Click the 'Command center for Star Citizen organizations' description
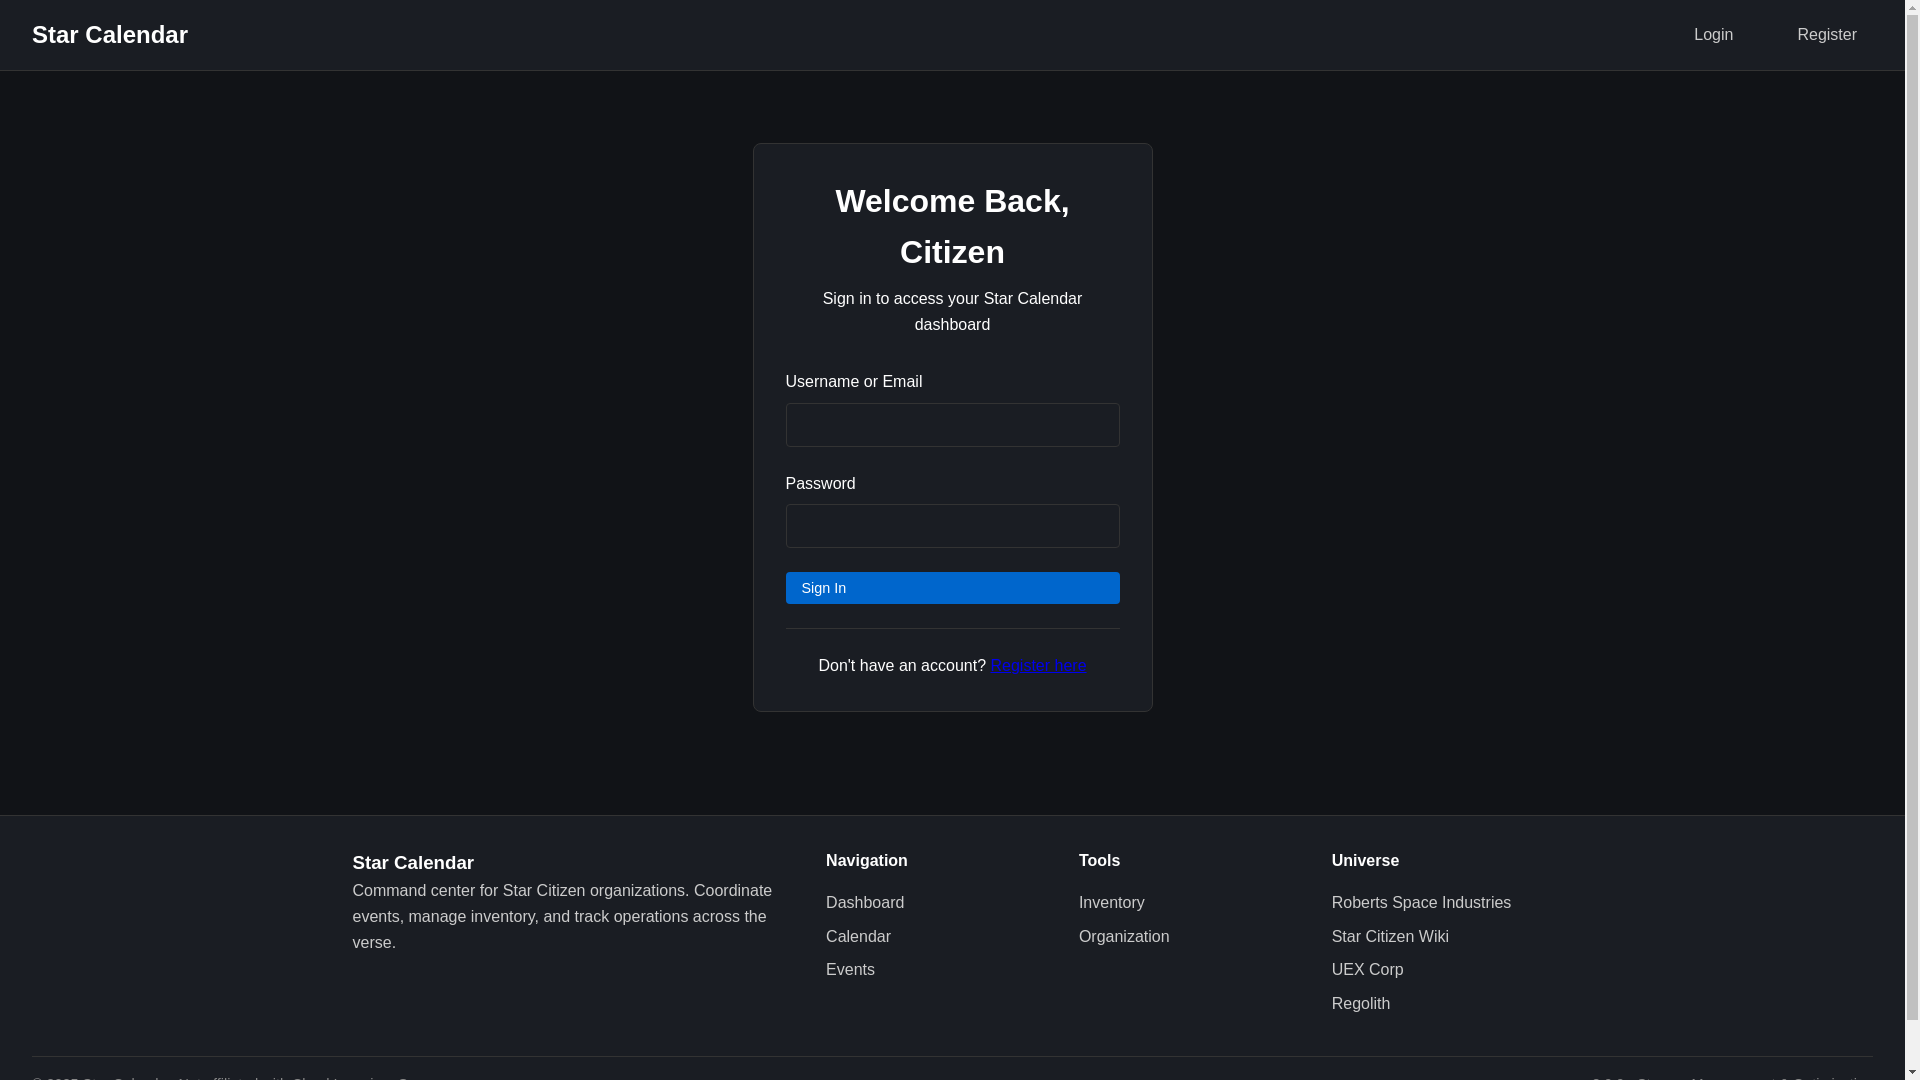Viewport: 1920px width, 1080px height. tap(562, 917)
